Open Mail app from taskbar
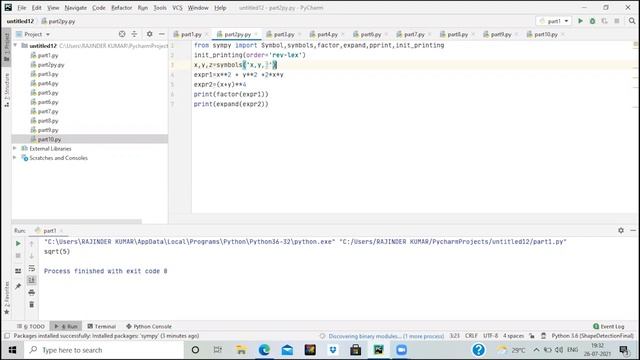 tap(287, 350)
